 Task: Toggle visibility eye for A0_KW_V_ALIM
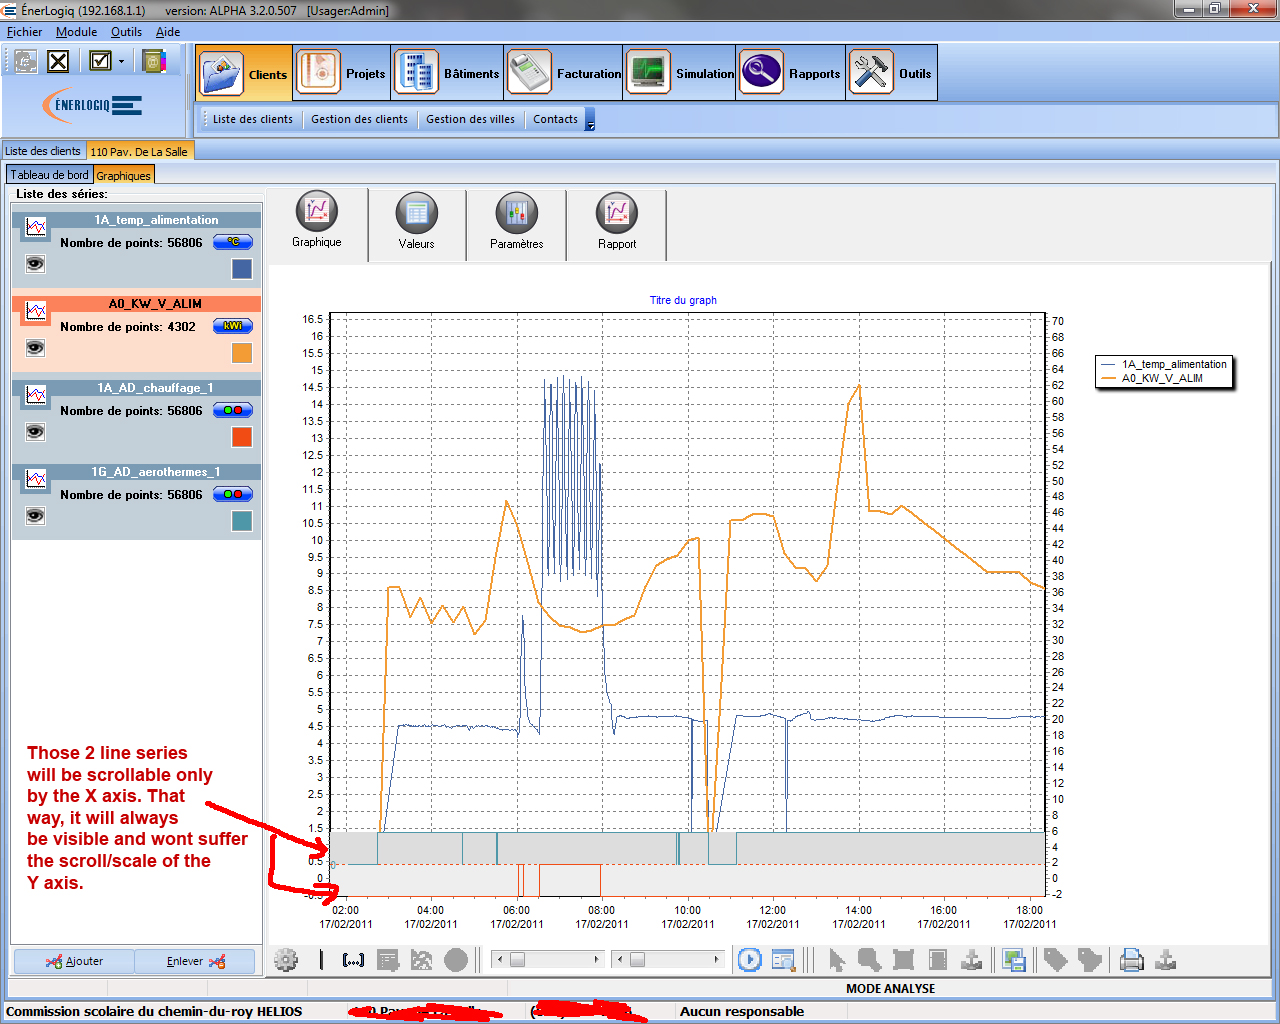click(x=36, y=348)
